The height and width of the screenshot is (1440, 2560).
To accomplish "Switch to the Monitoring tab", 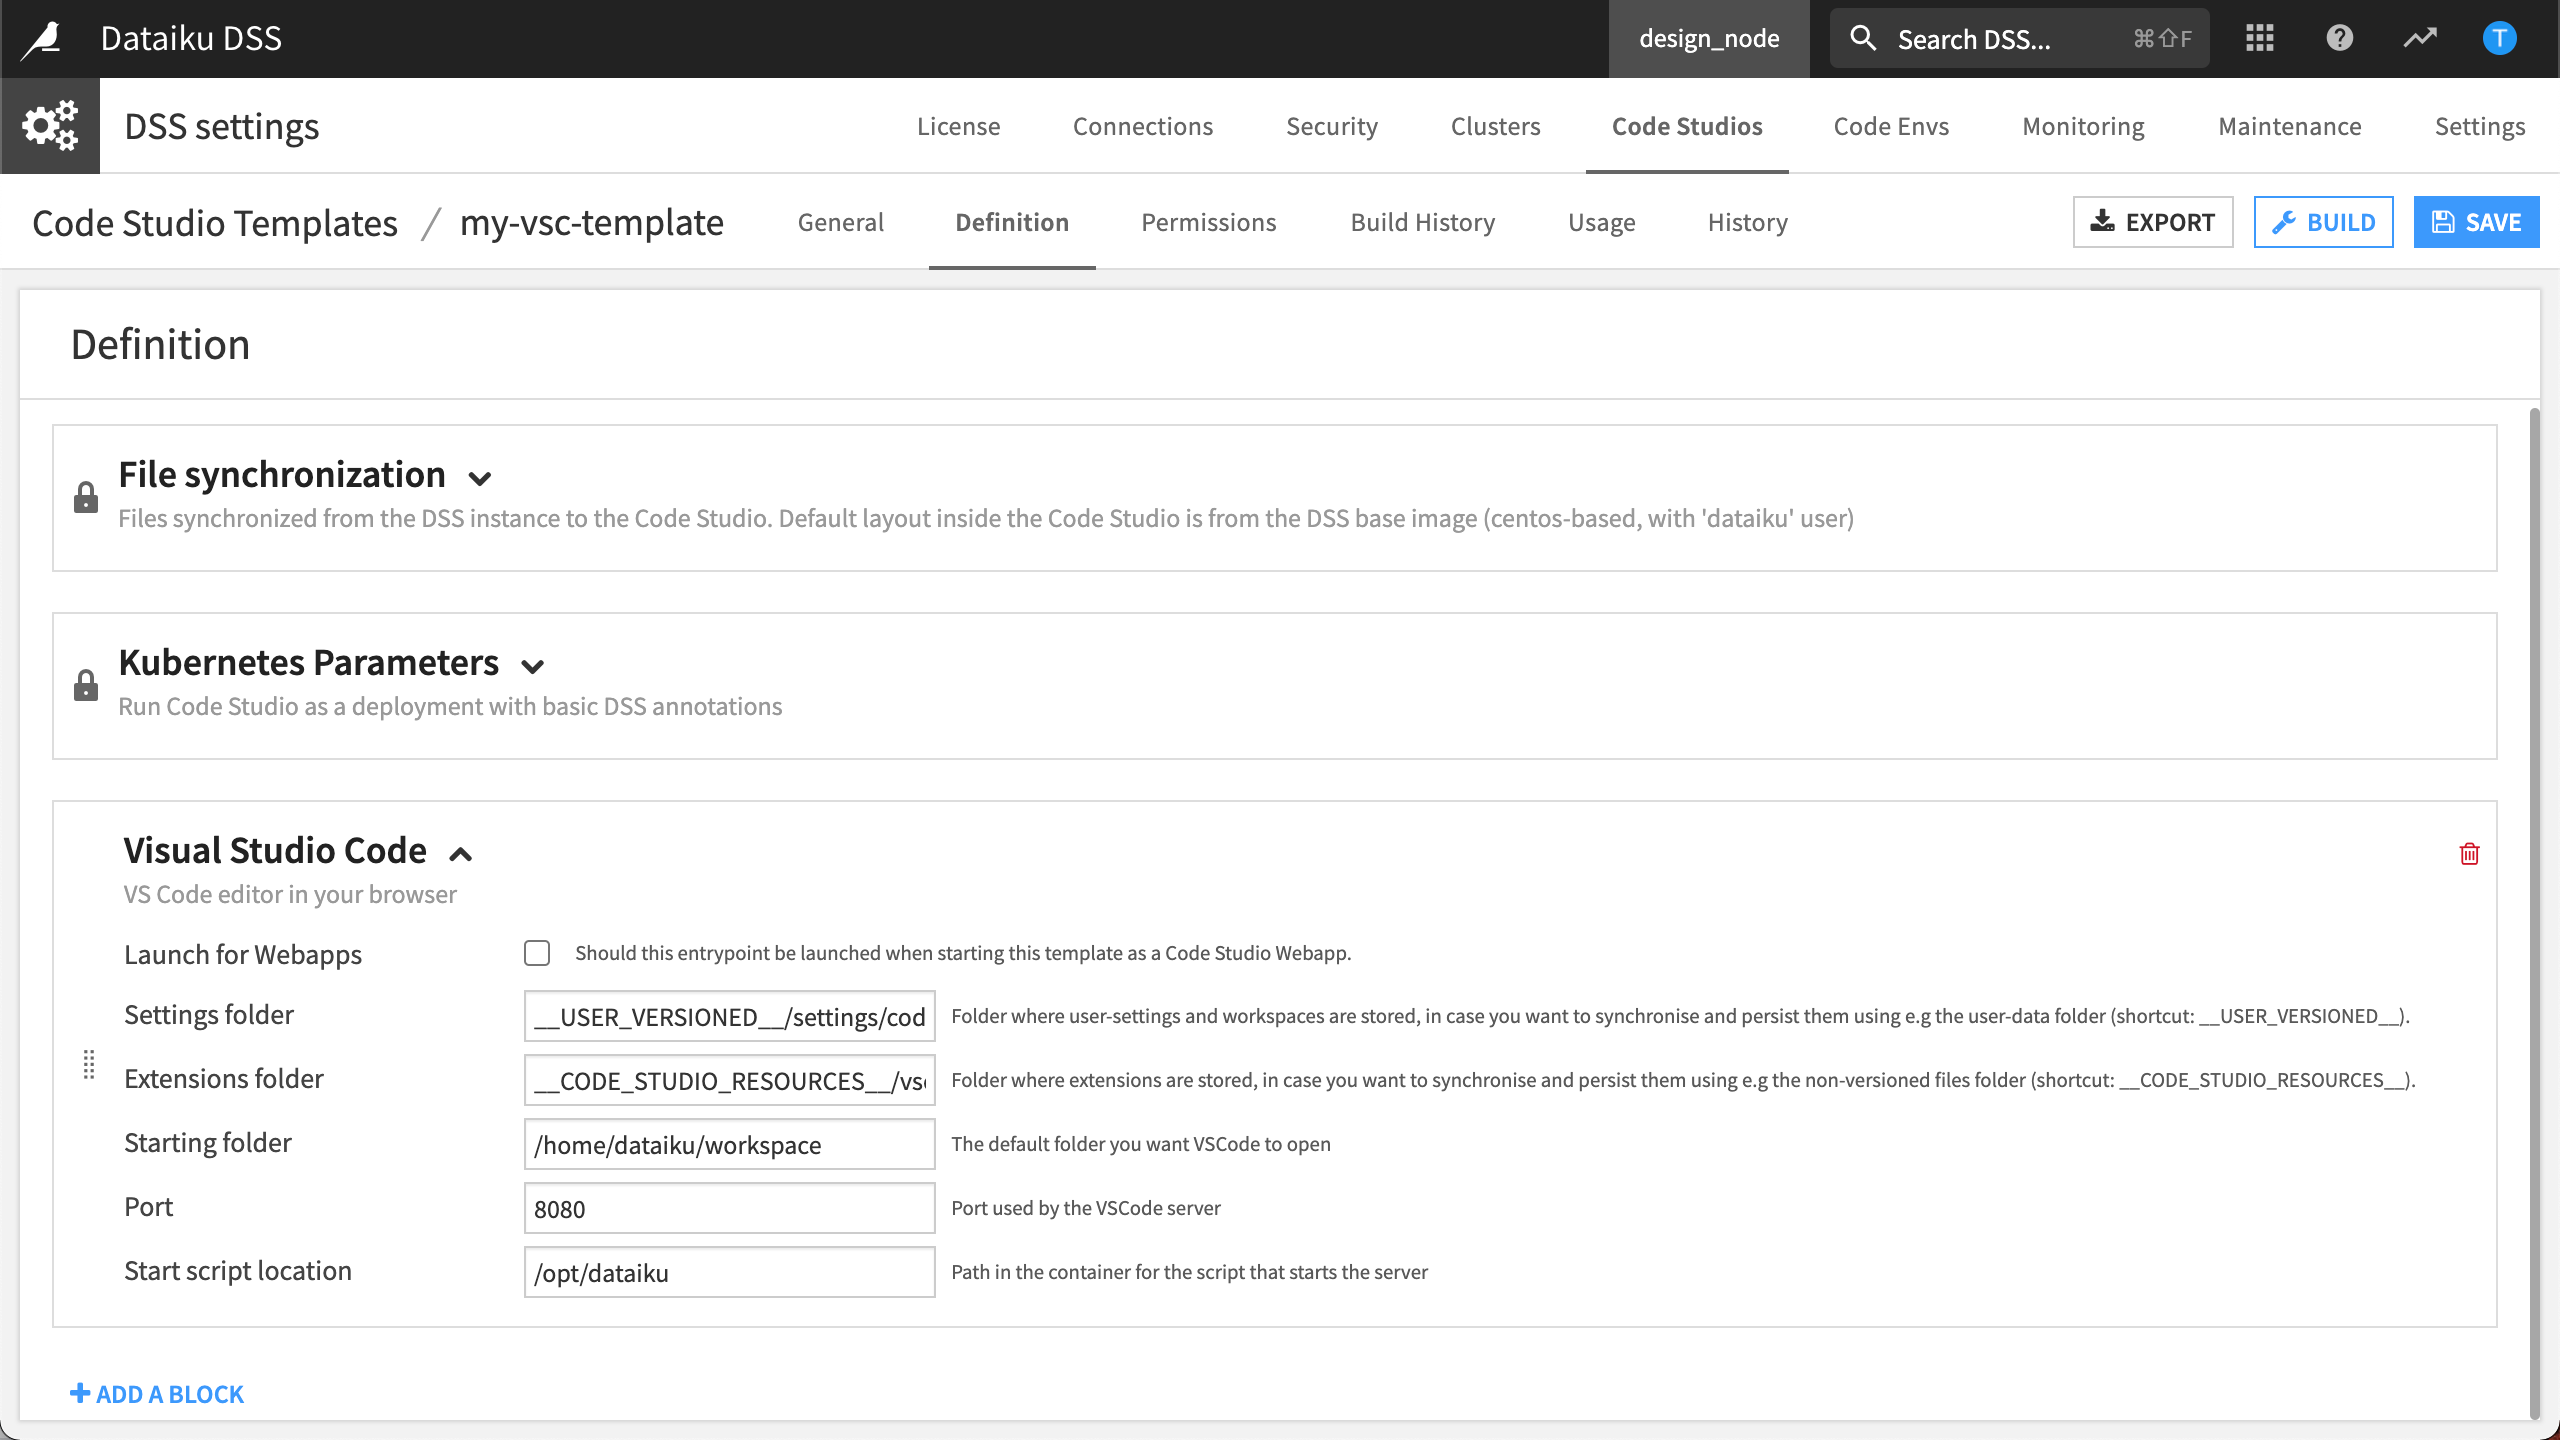I will [x=2083, y=126].
